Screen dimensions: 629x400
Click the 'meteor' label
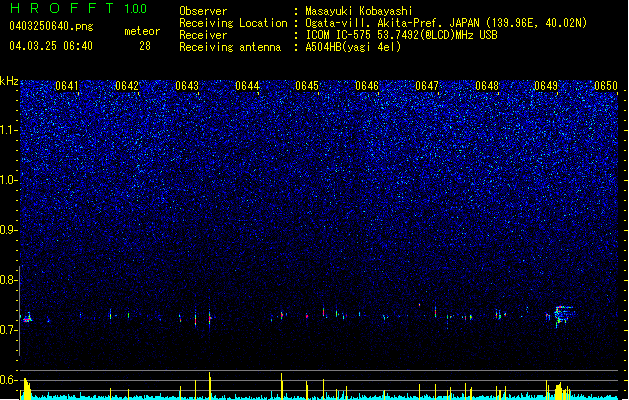point(142,31)
